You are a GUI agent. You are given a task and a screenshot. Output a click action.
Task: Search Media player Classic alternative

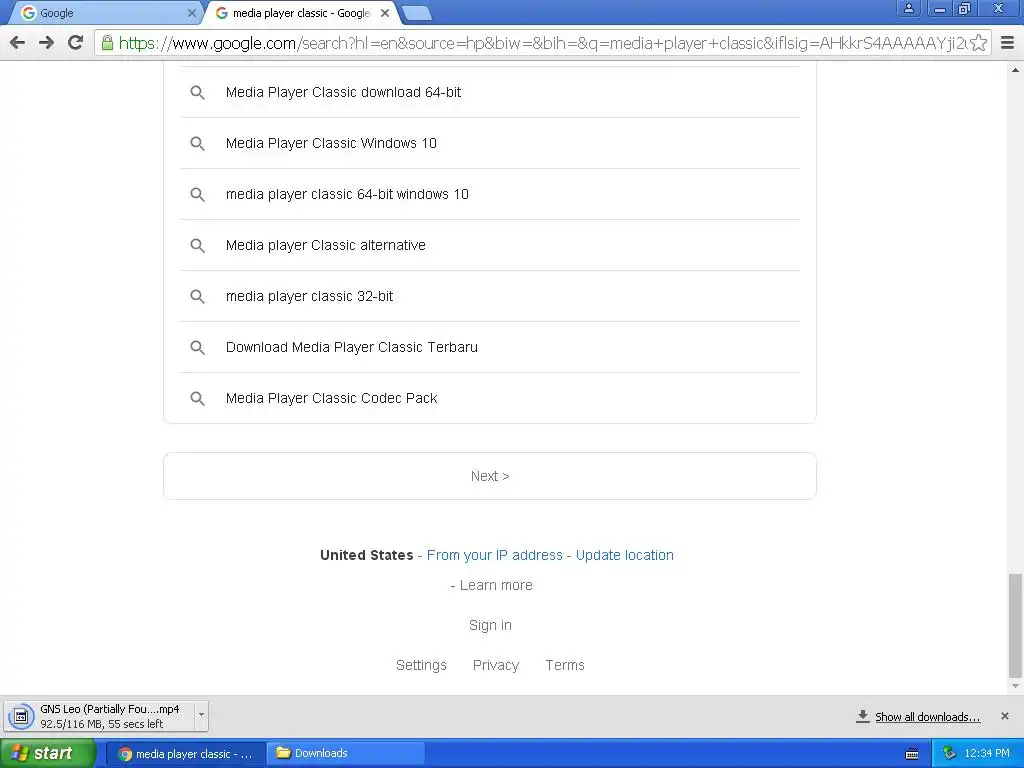(490, 245)
